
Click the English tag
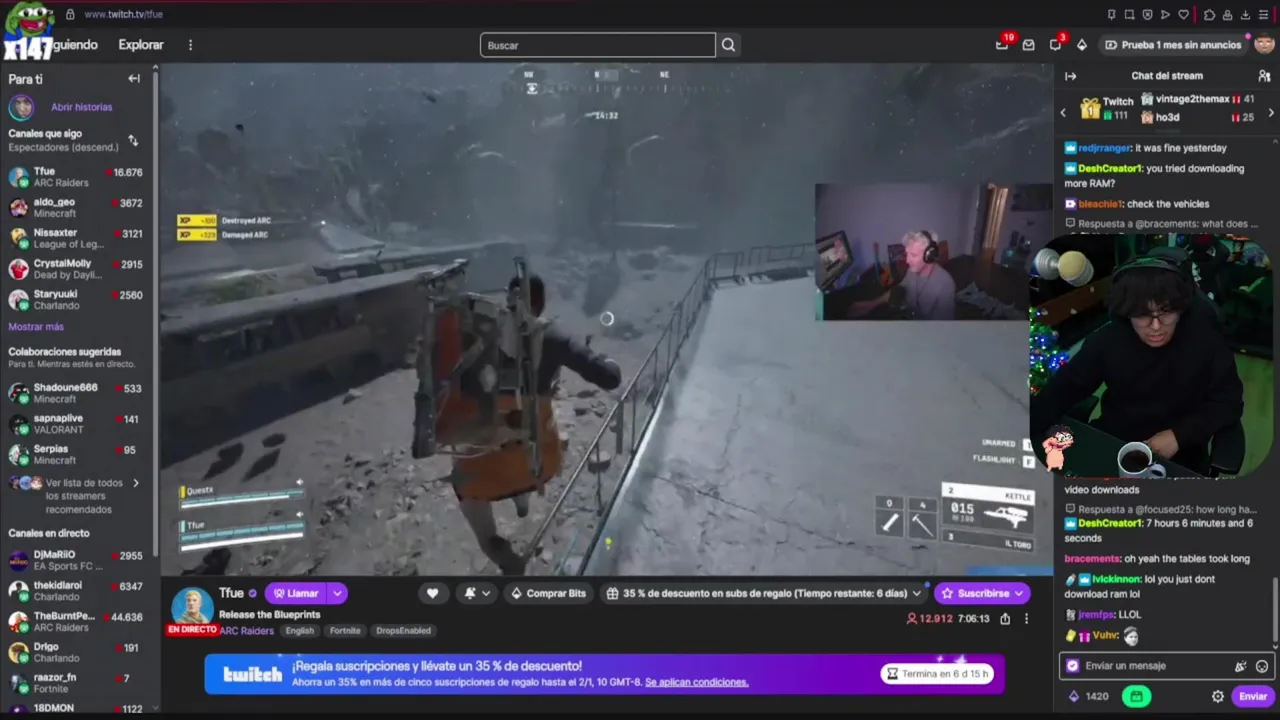pyautogui.click(x=300, y=631)
